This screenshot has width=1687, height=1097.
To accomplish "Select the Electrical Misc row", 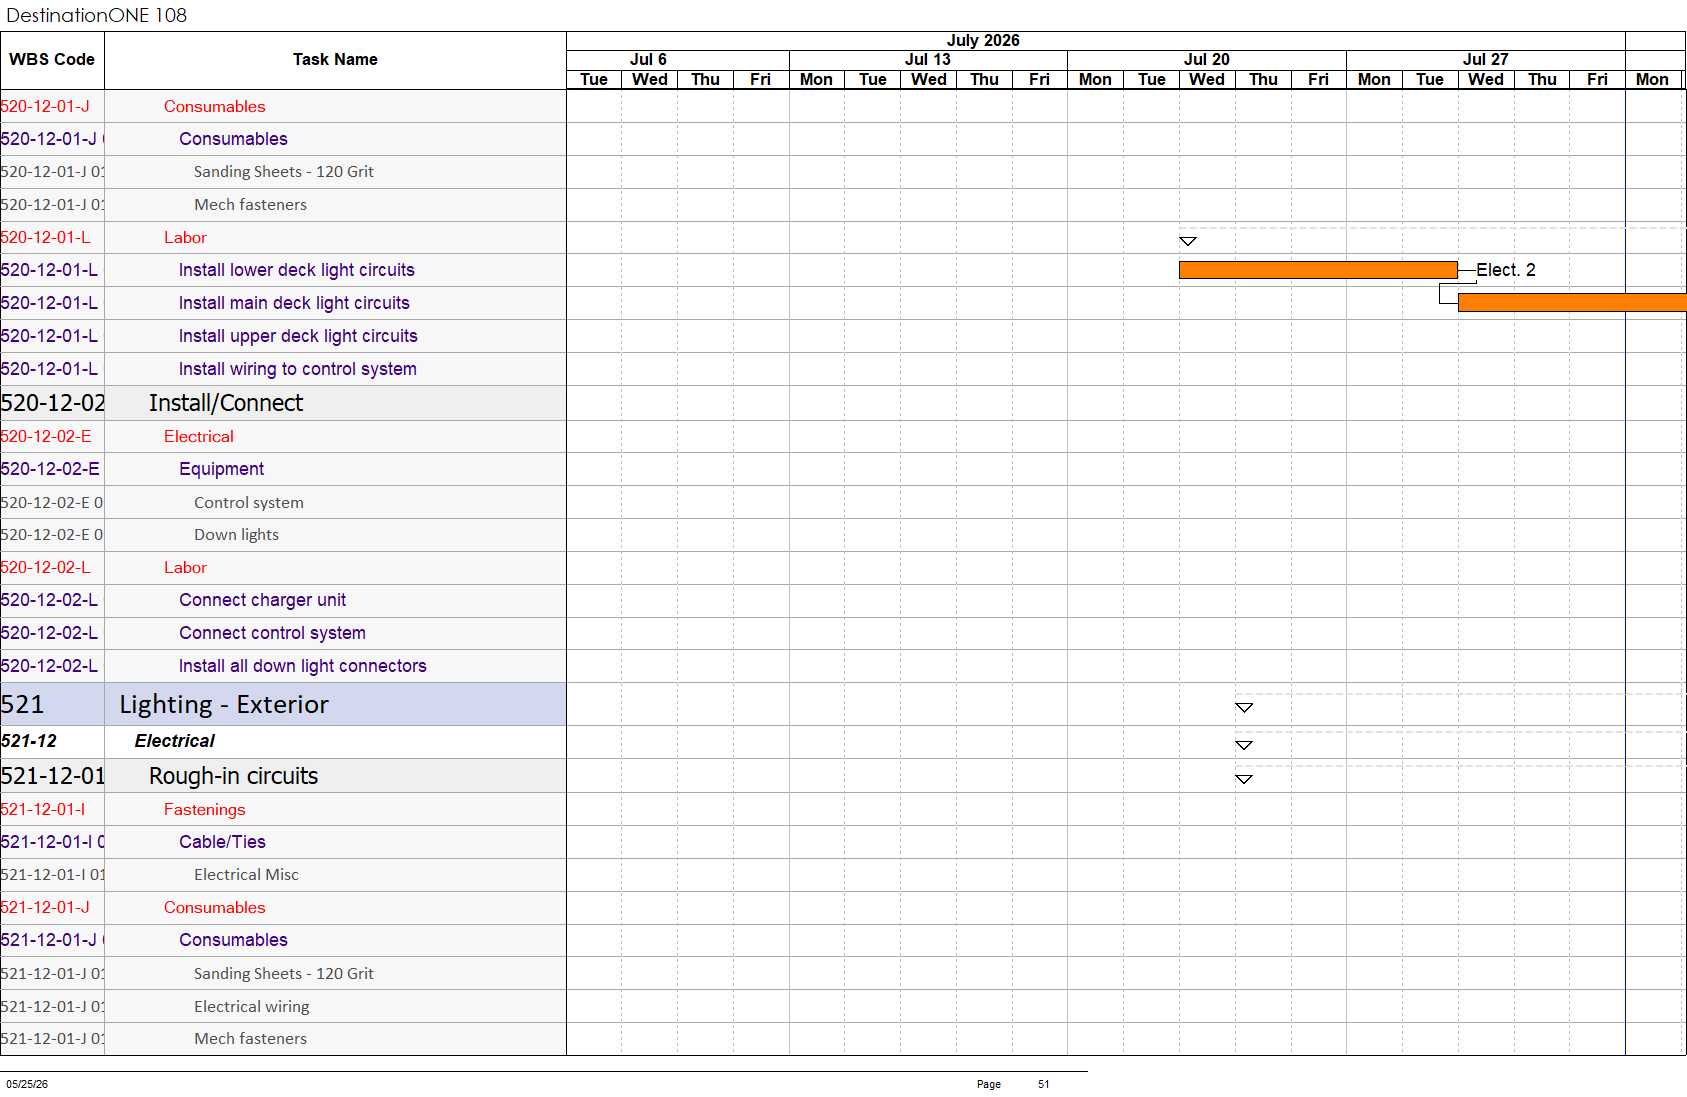I will coord(283,875).
